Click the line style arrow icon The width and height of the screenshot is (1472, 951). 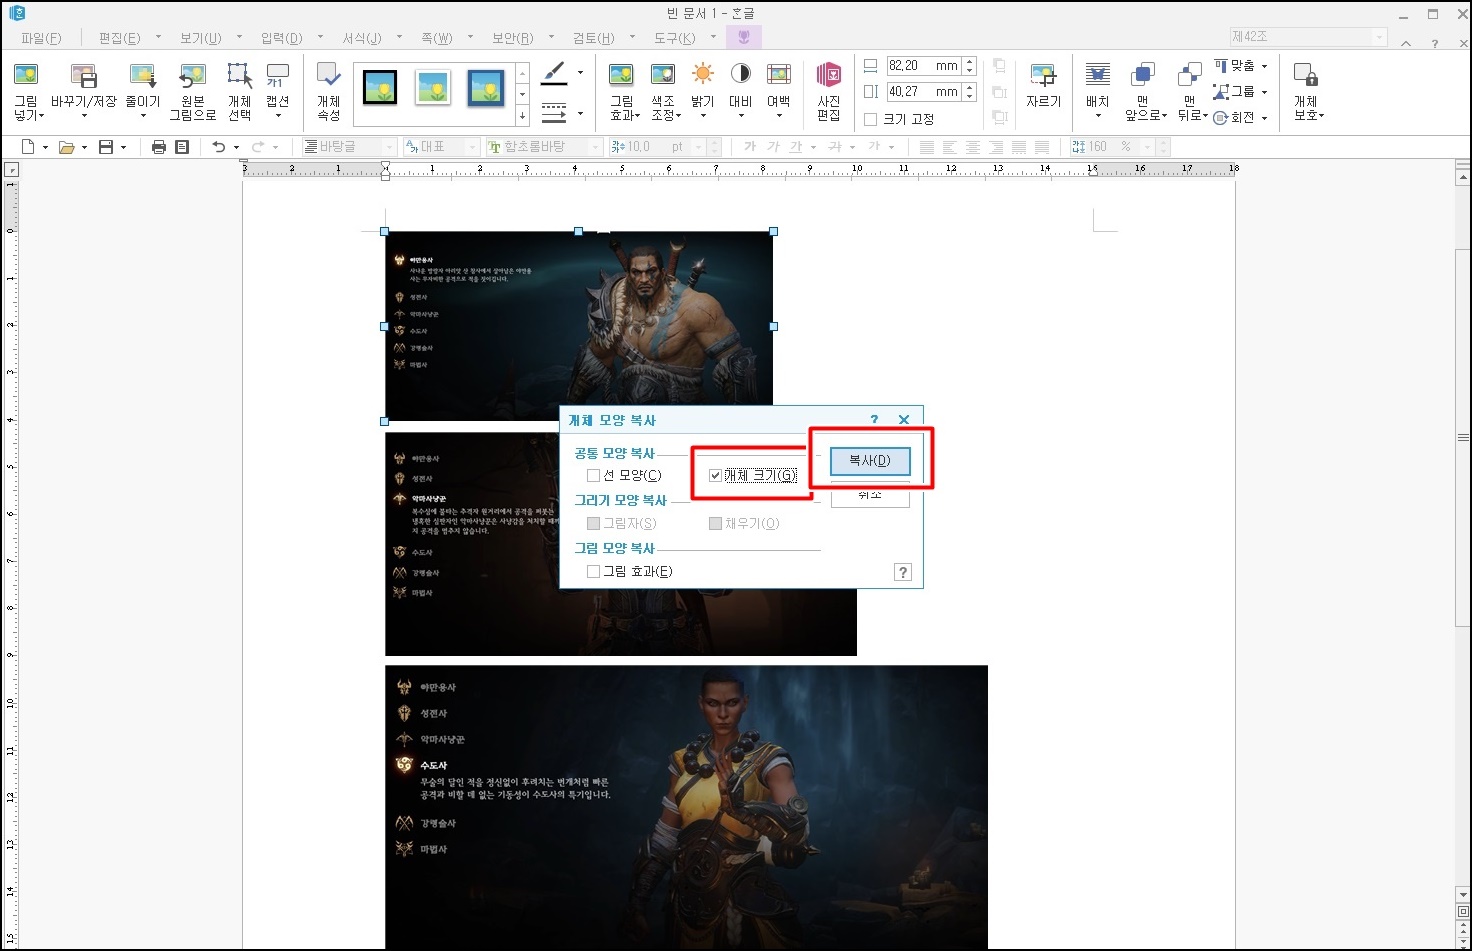click(x=554, y=112)
